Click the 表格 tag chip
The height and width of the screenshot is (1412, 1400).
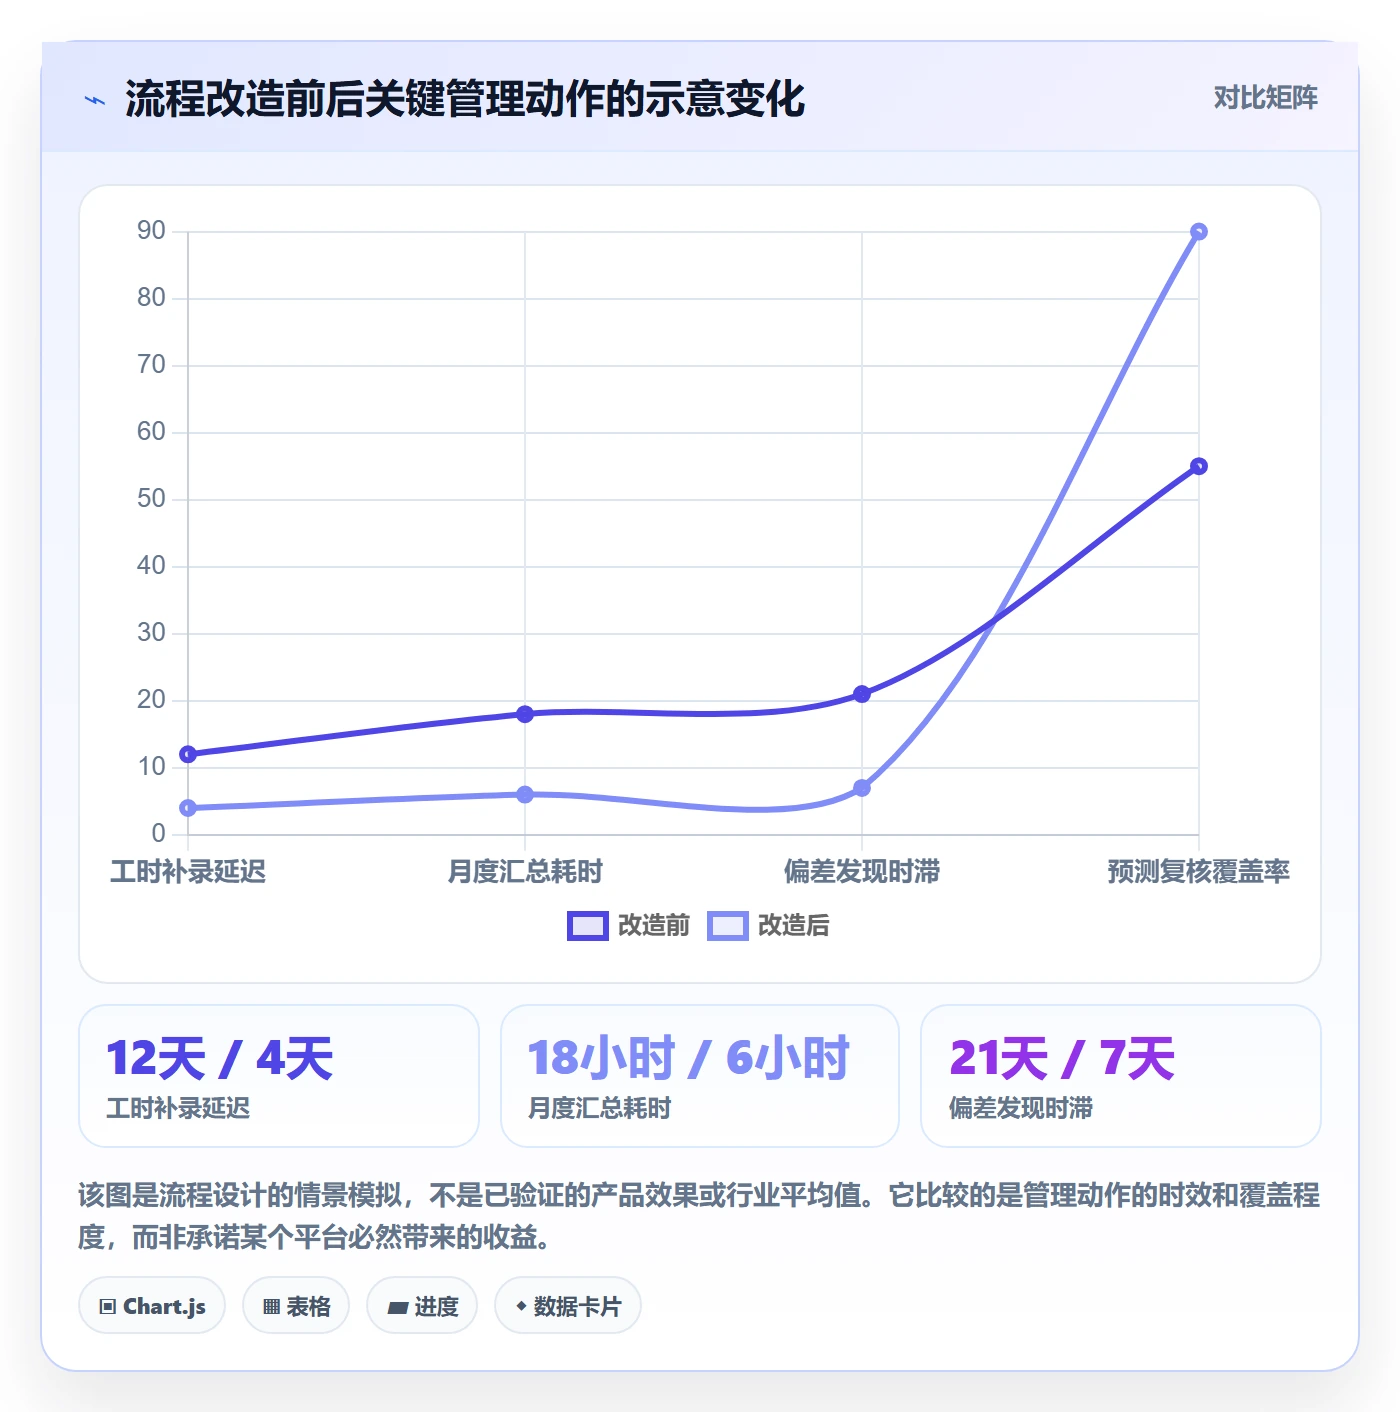pos(296,1306)
